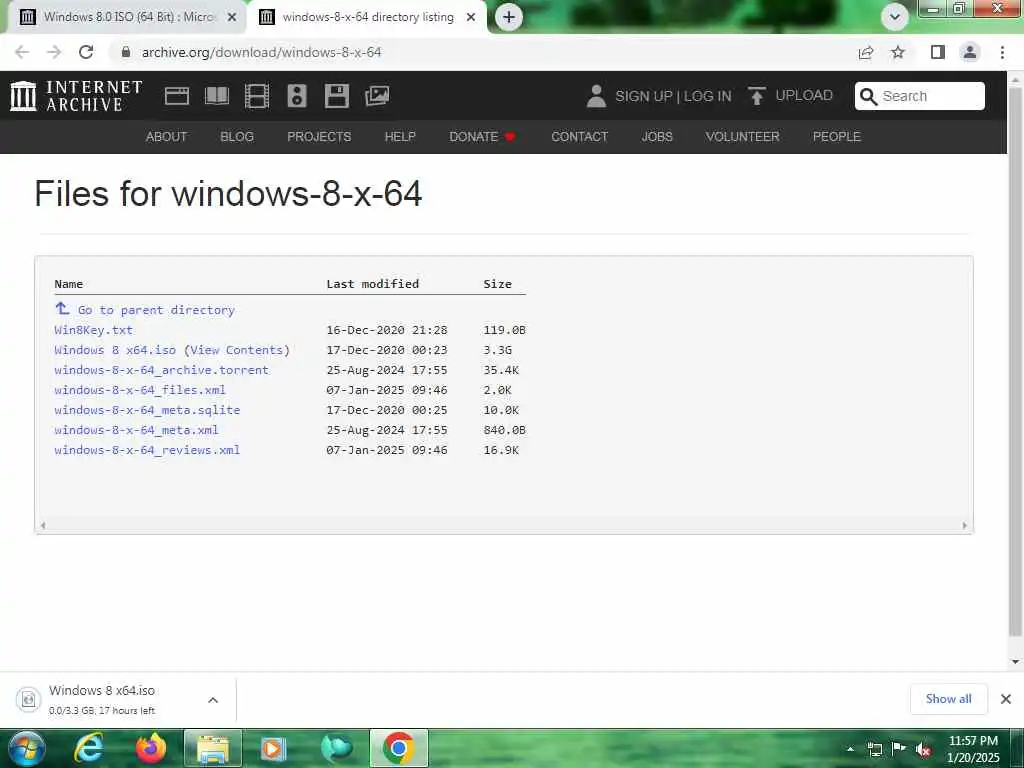This screenshot has height=768, width=1024.
Task: Switch to the Windows 8.0 ISO (64 Bit) tab
Action: (x=127, y=17)
